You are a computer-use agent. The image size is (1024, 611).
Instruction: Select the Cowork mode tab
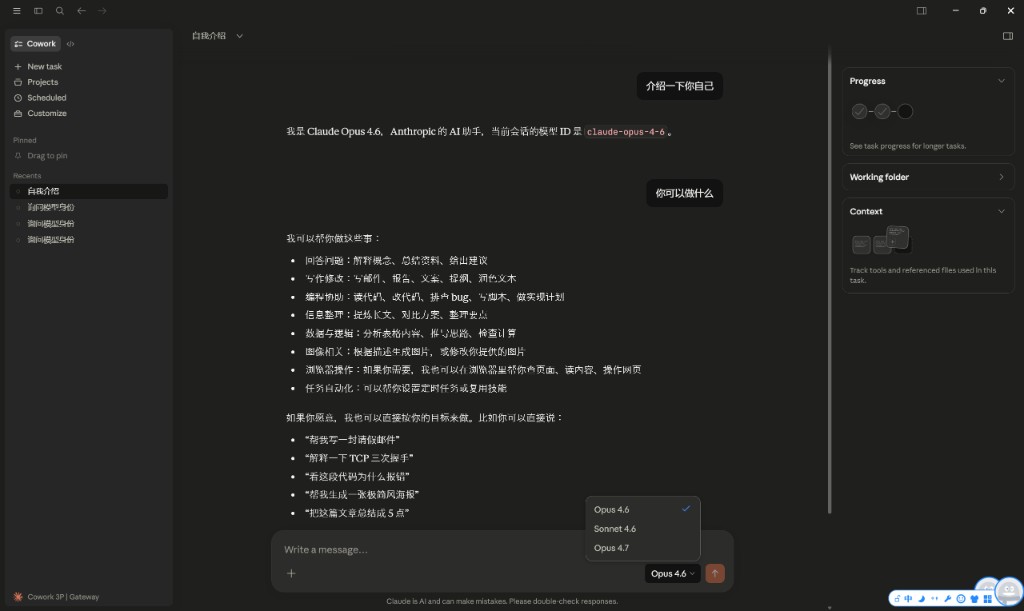[35, 44]
